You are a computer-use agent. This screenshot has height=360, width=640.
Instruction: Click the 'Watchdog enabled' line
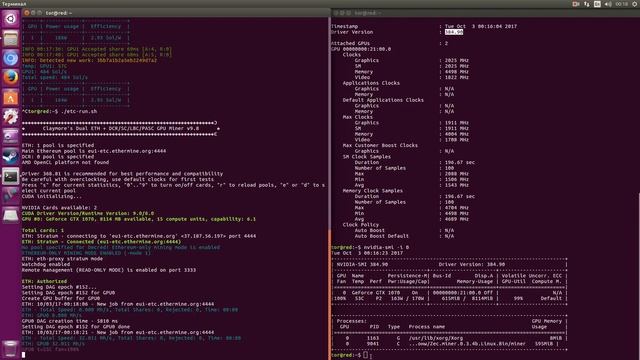point(46,264)
